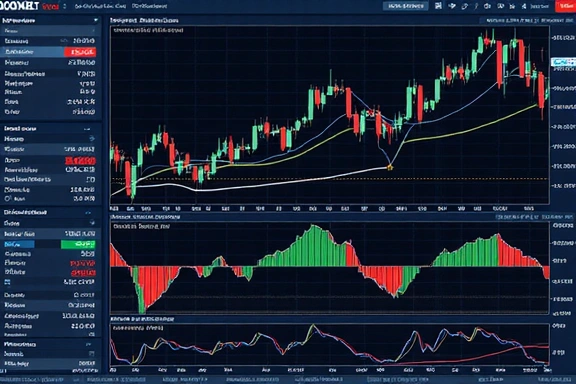Viewport: 576px width, 384px height.
Task: Click the white platform logo at top-left
Action: [19, 6]
